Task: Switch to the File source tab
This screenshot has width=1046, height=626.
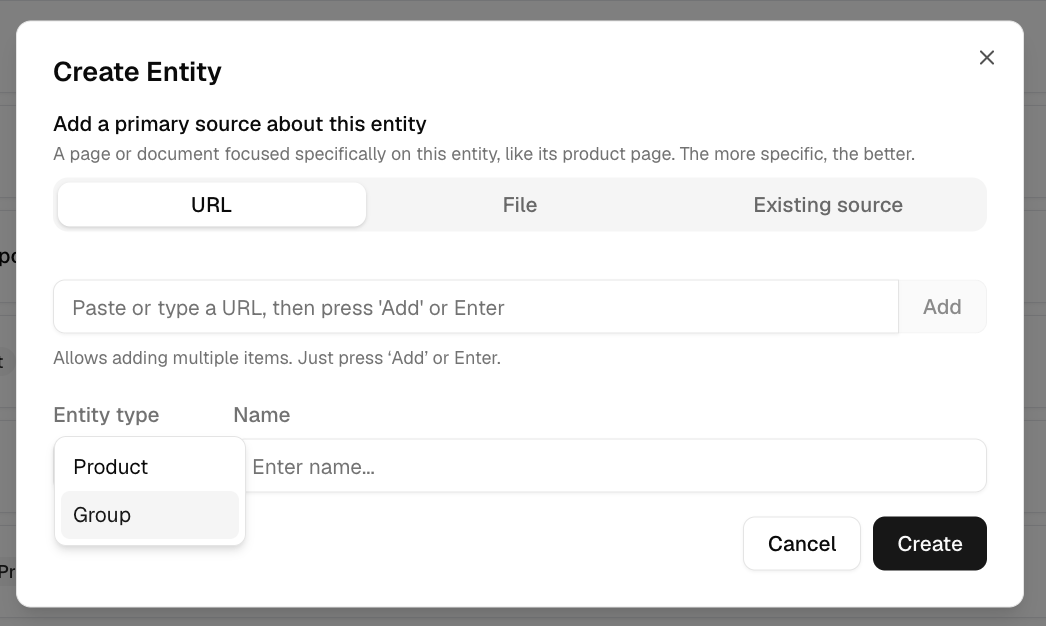Action: [x=520, y=205]
